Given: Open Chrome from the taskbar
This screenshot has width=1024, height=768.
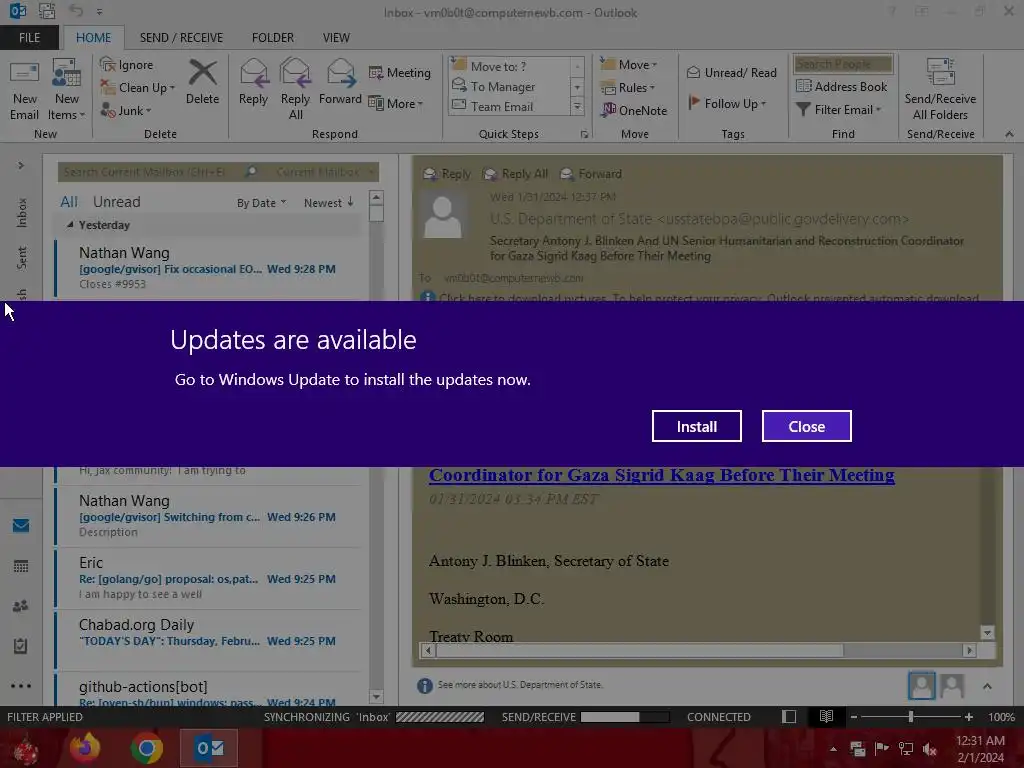Looking at the screenshot, I should [x=147, y=748].
